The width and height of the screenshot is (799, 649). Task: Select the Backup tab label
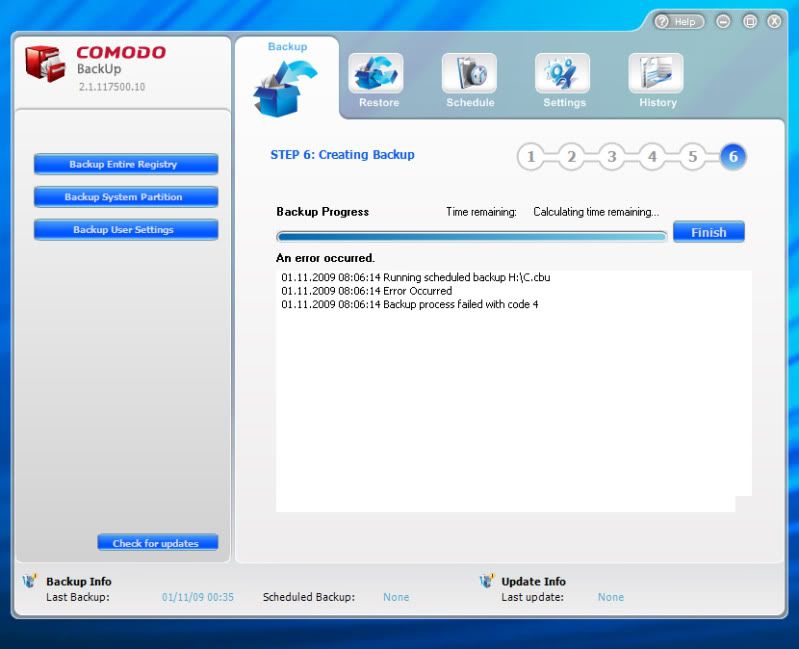287,46
